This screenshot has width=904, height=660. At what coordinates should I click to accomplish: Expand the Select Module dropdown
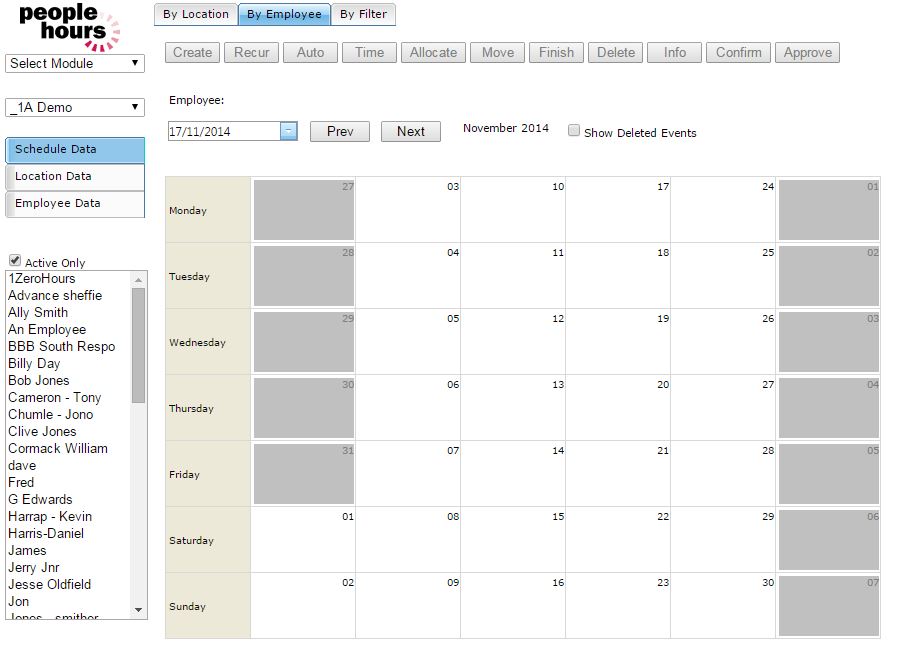[75, 63]
